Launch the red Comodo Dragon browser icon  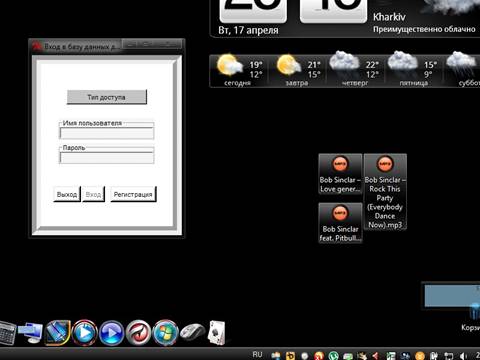138,332
